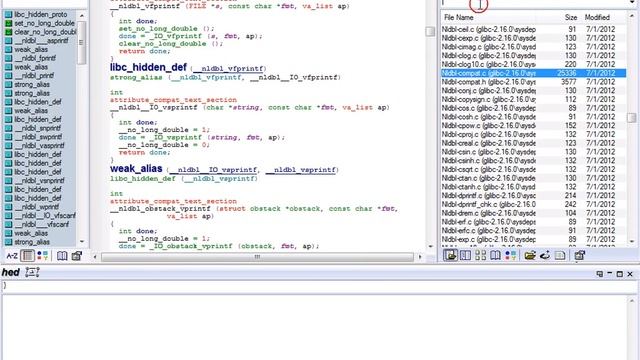The image size is (640, 360).
Task: Toggle symbol window tree view icon
Action: click(x=28, y=256)
